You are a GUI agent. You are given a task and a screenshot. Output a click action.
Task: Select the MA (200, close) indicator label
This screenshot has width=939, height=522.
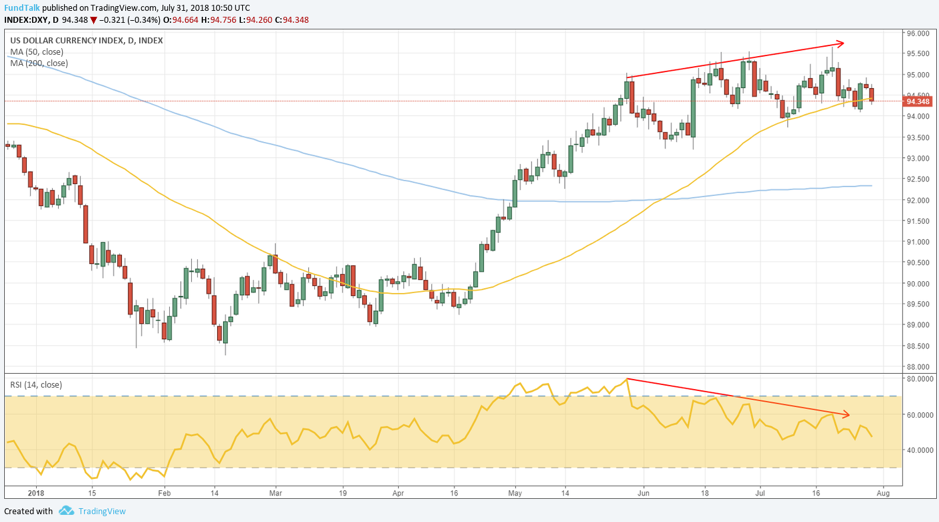[37, 63]
